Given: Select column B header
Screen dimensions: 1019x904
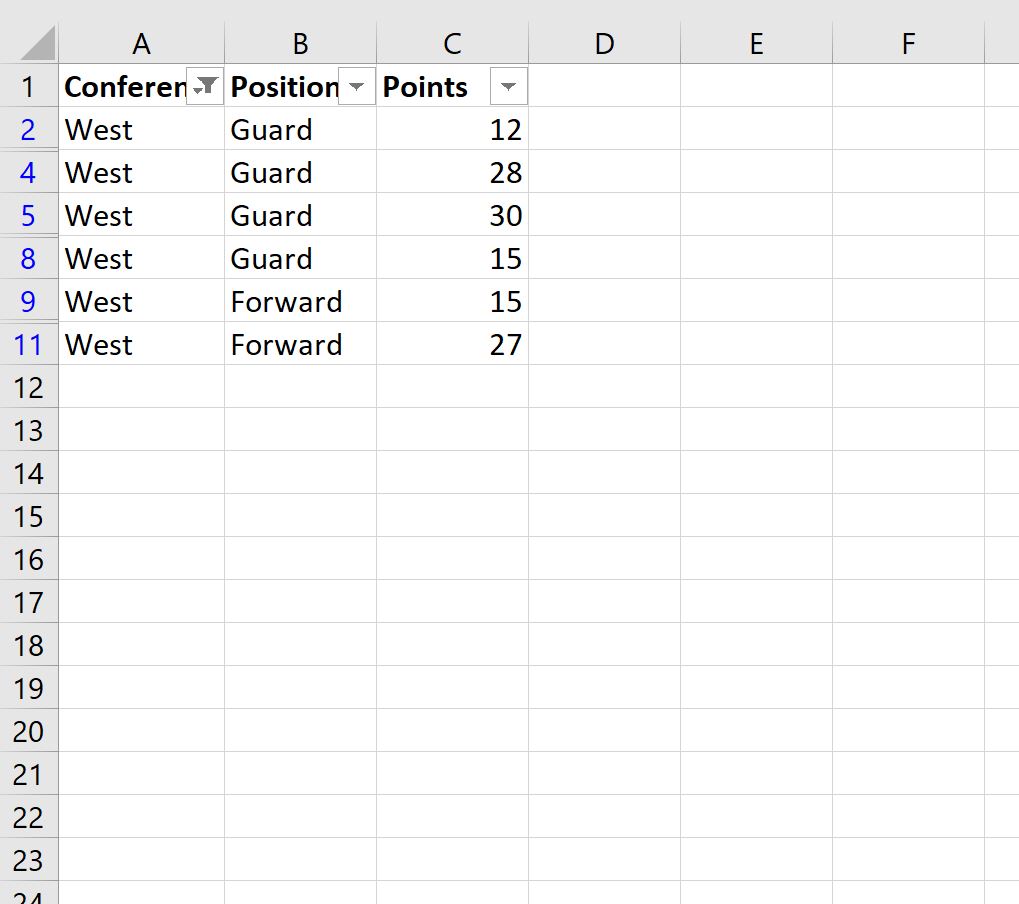Looking at the screenshot, I should click(x=300, y=44).
